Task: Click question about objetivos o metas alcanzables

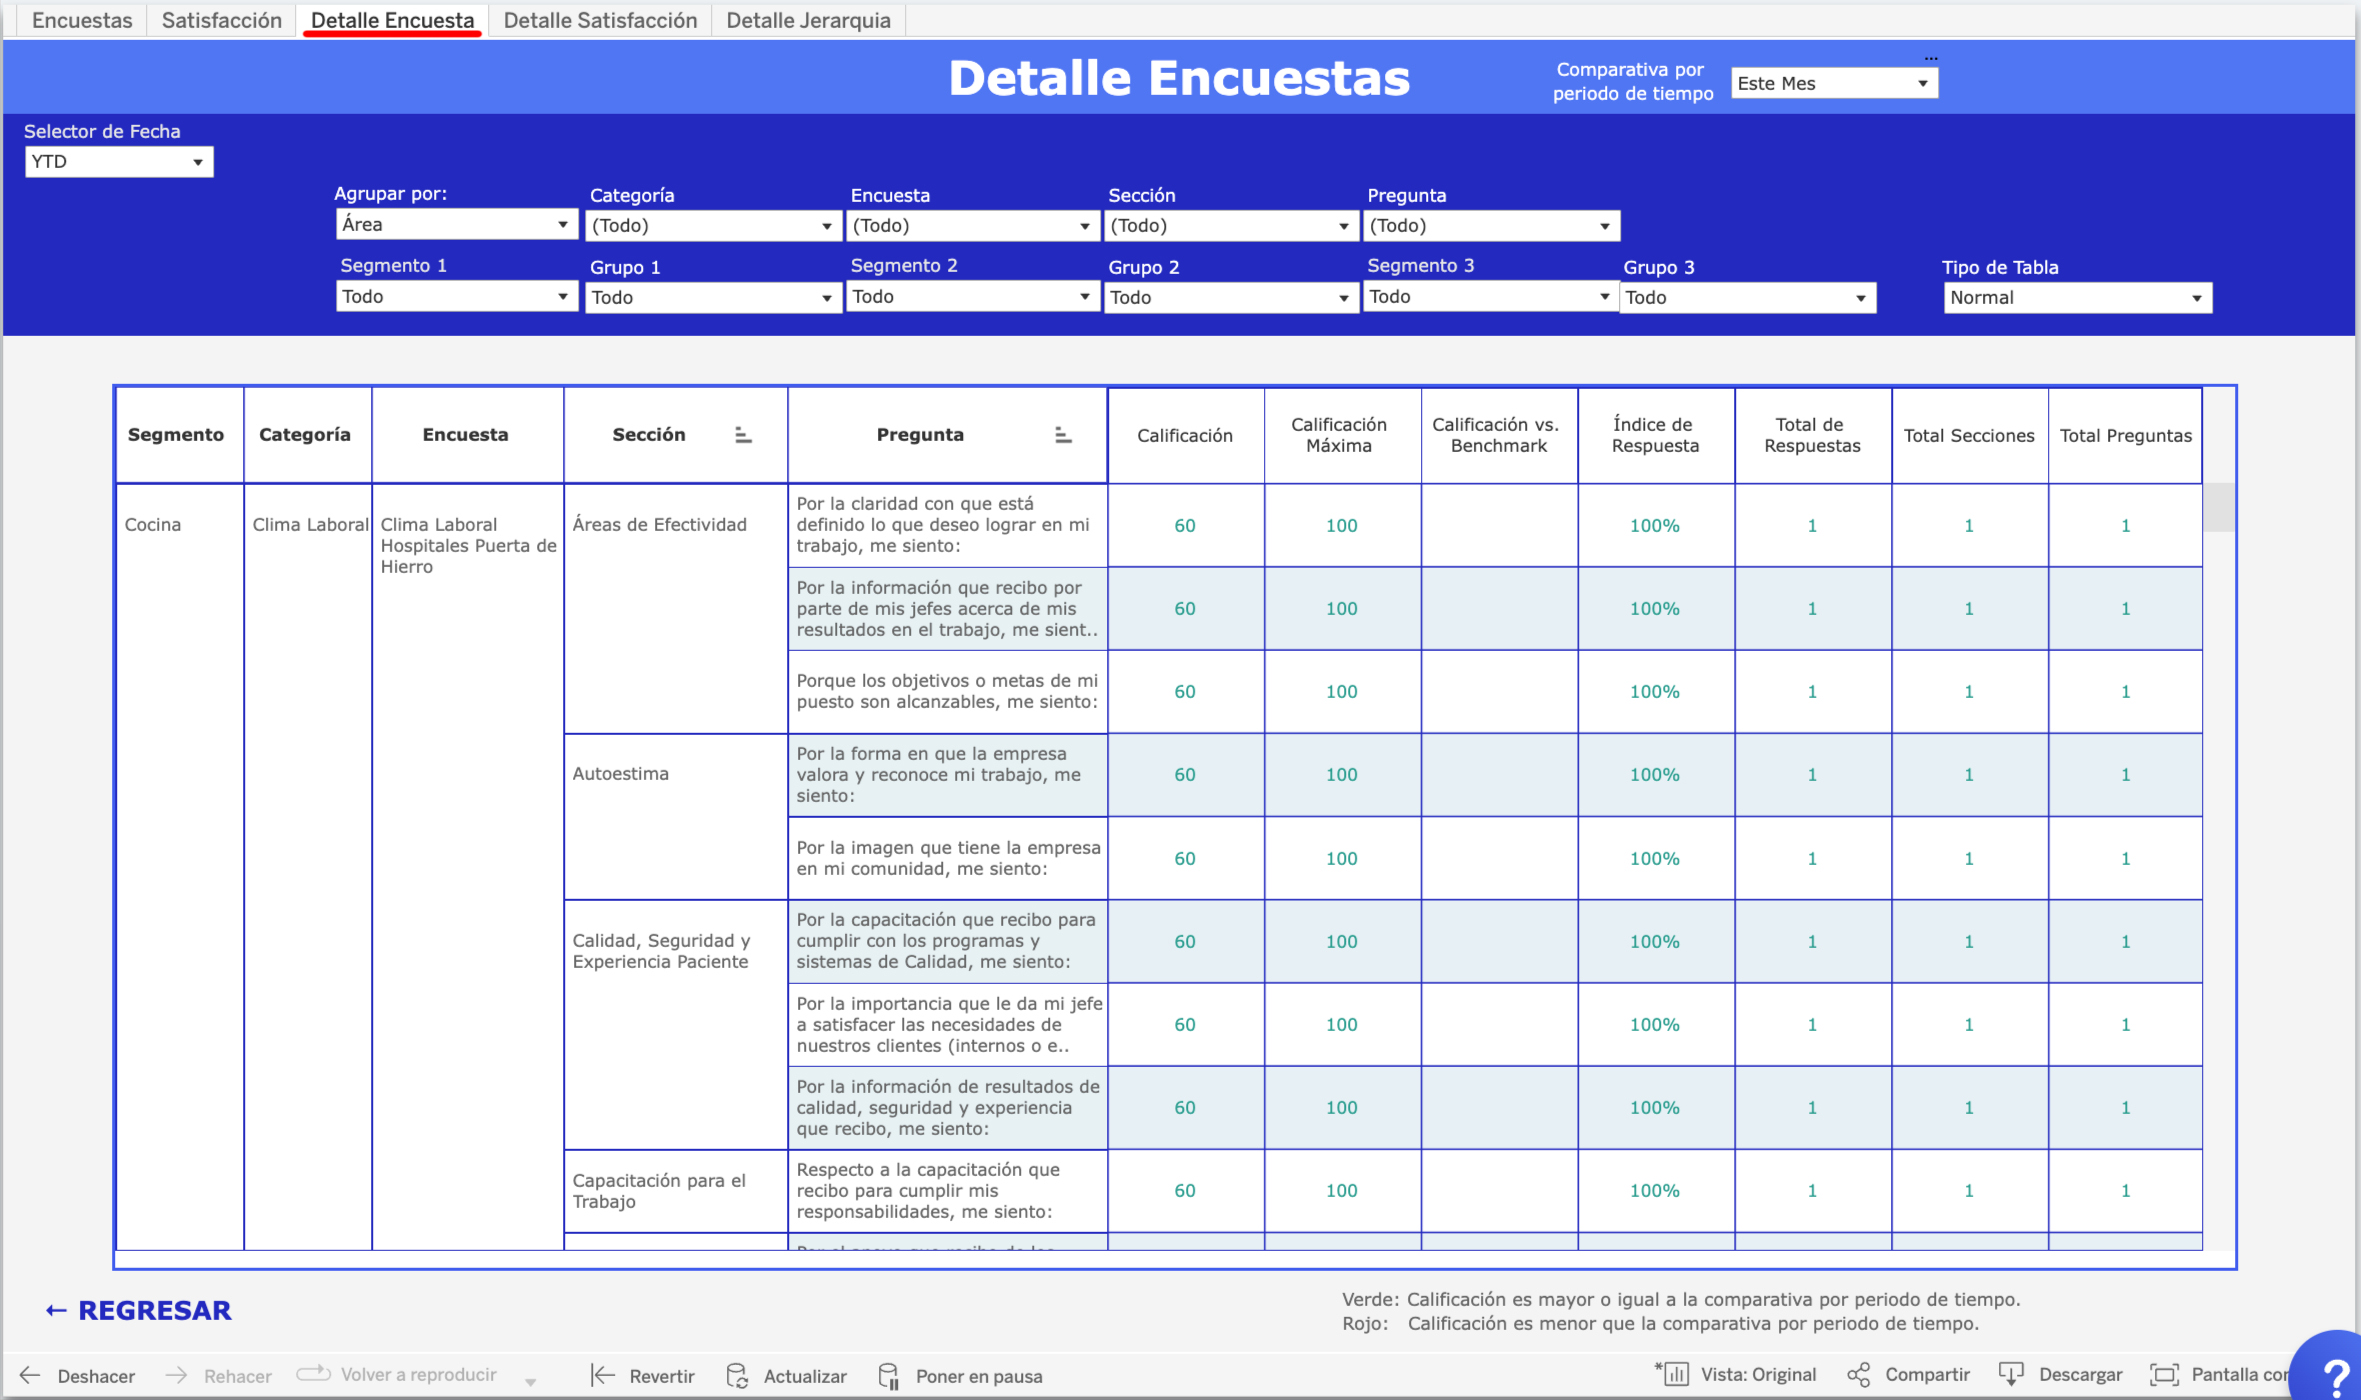Action: pos(947,692)
